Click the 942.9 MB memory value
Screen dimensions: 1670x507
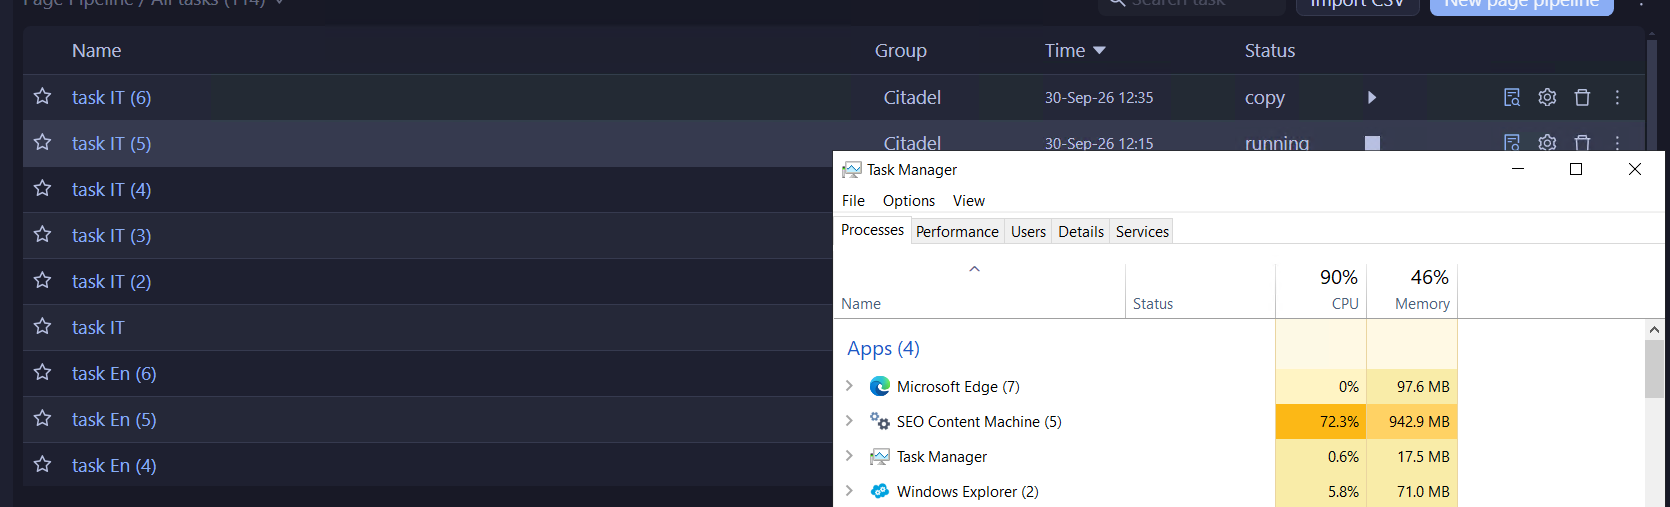[1419, 422]
